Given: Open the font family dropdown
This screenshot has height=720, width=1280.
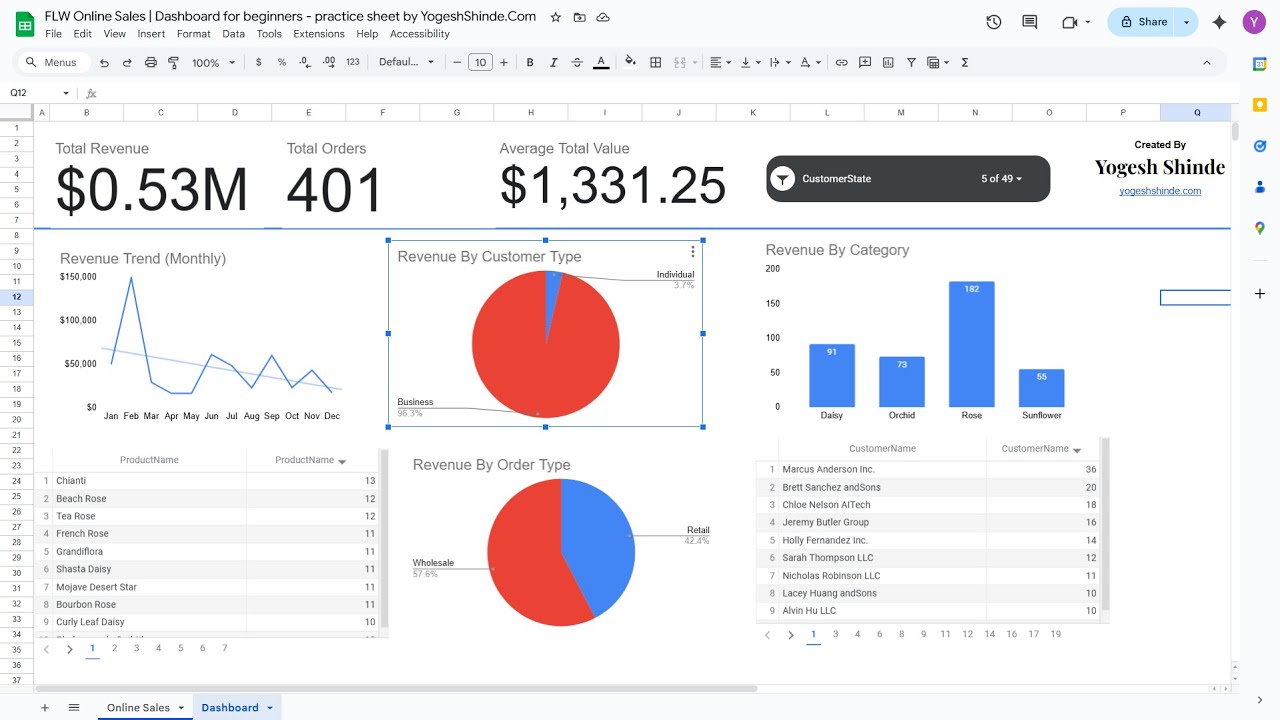Looking at the screenshot, I should tap(406, 62).
